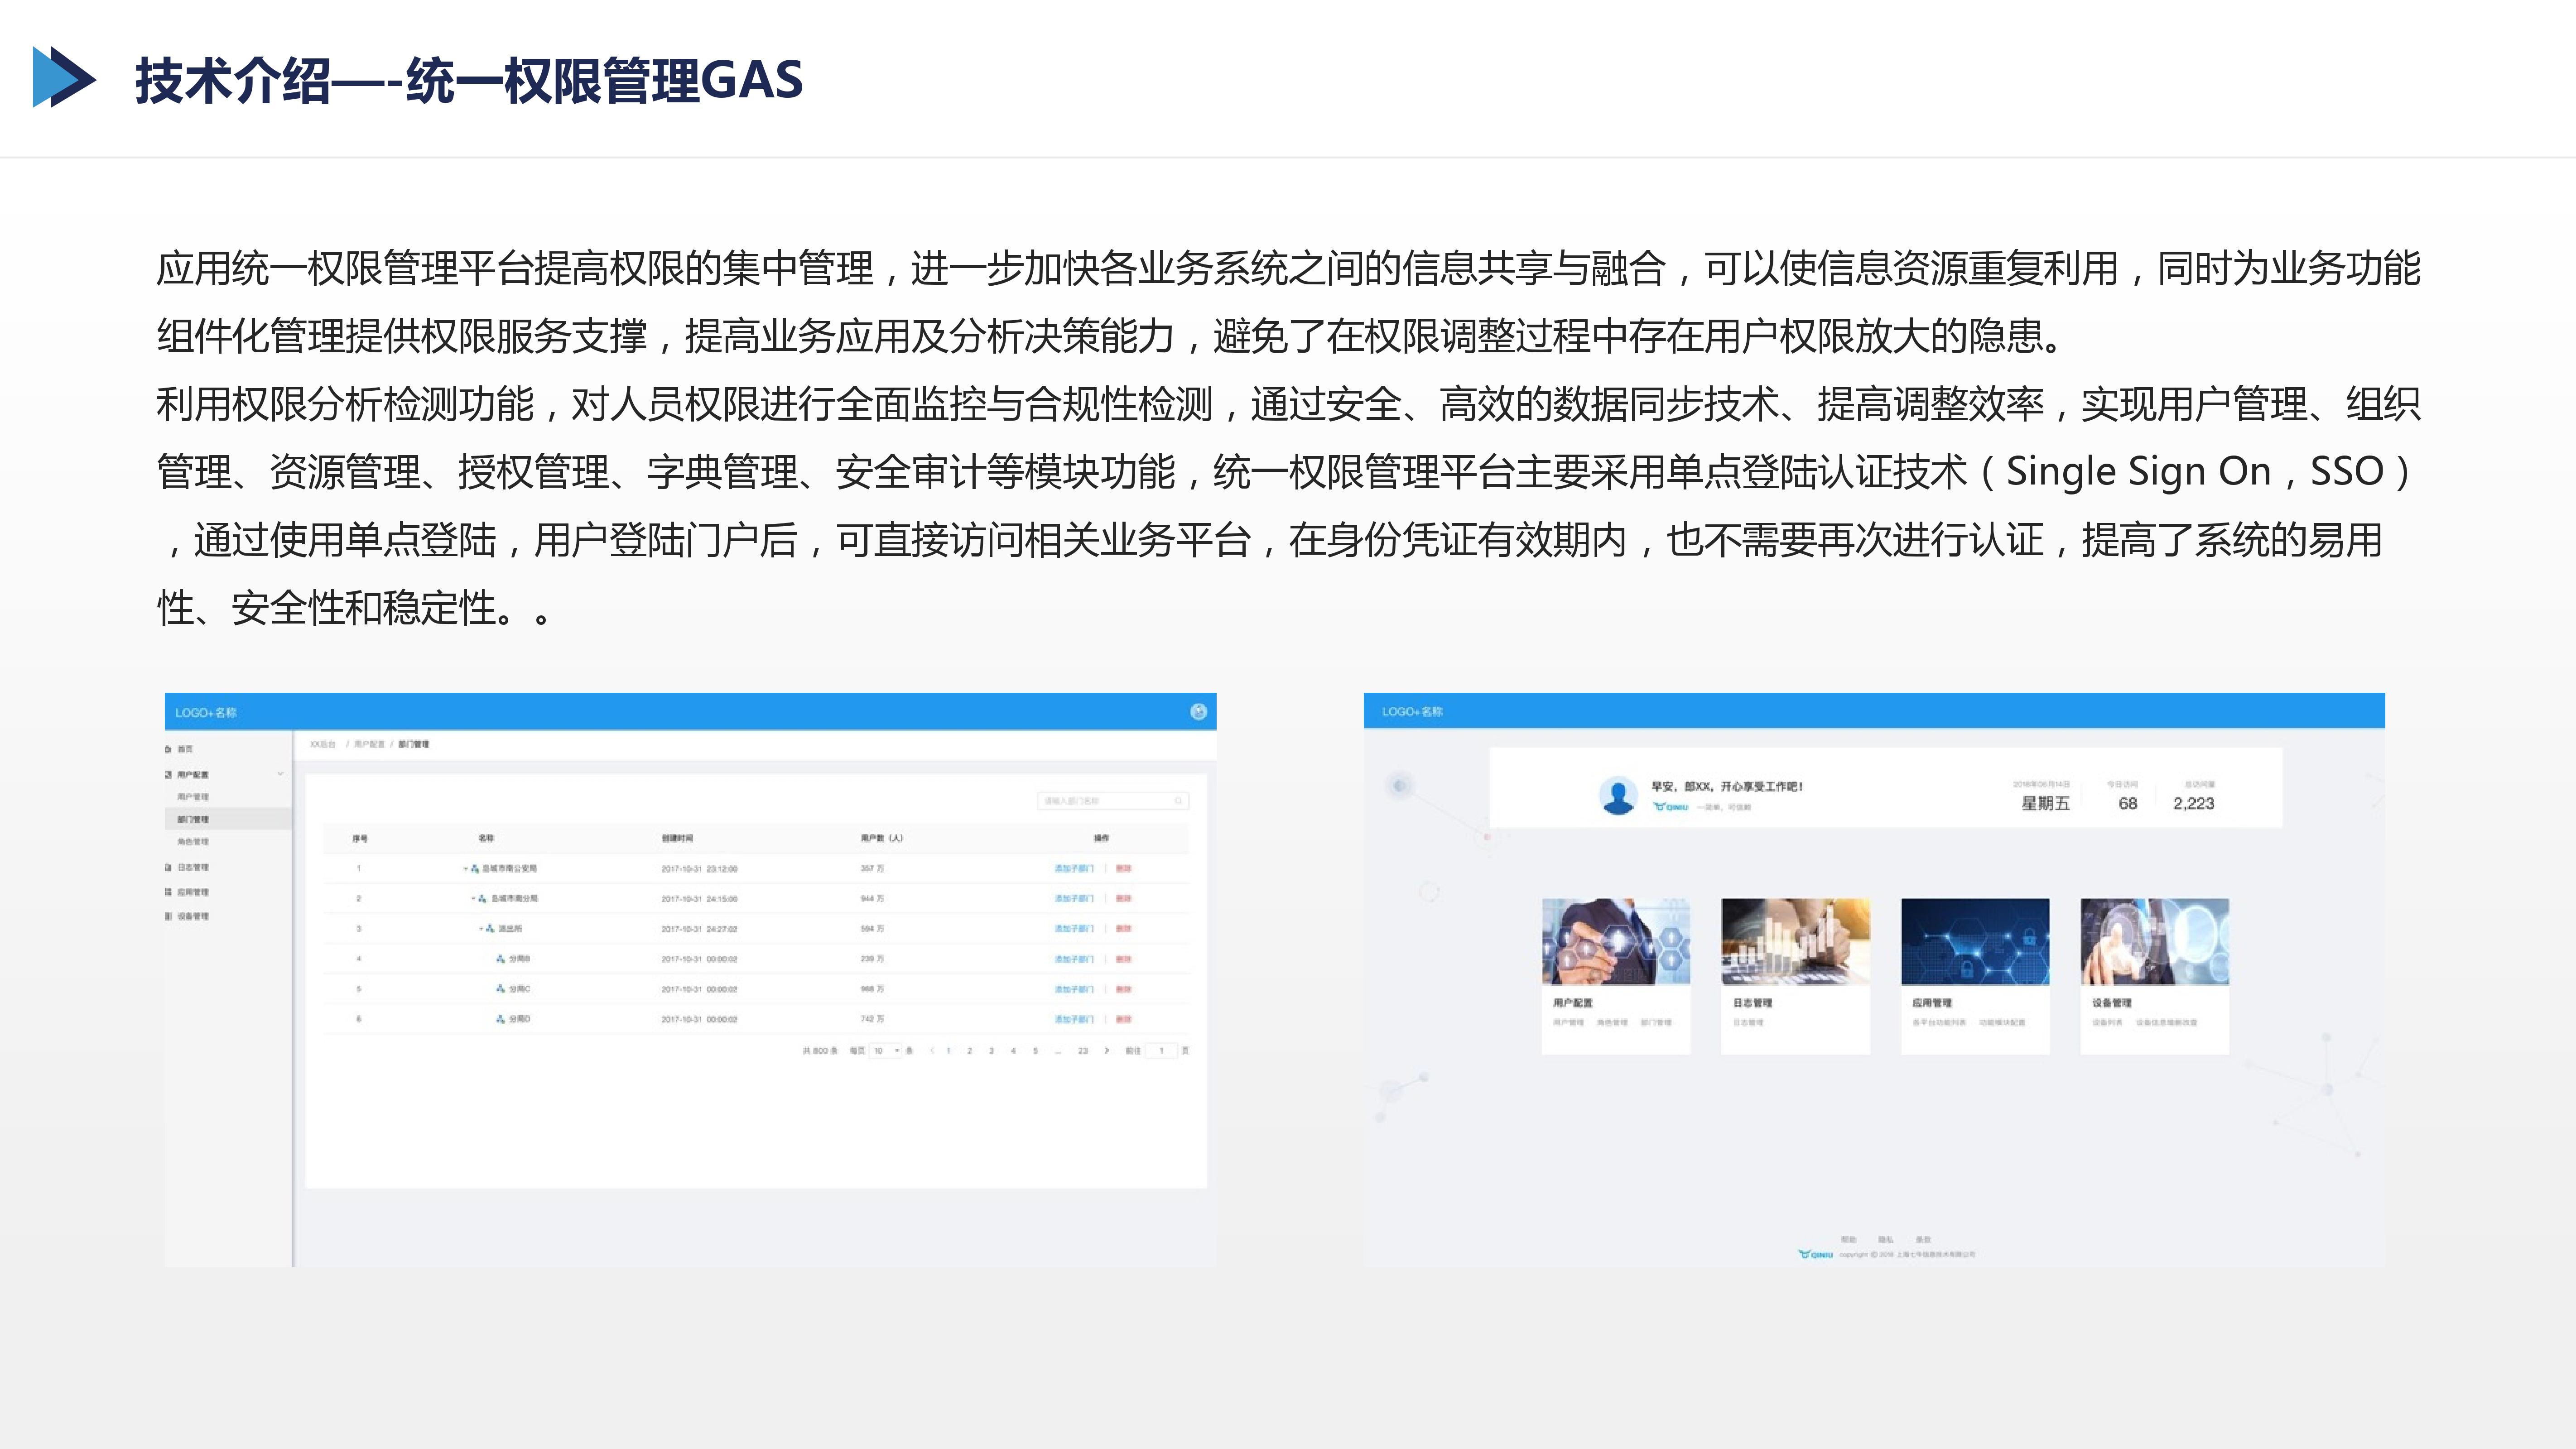
Task: Click the 隐私 link in the footer
Action: point(1886,1239)
